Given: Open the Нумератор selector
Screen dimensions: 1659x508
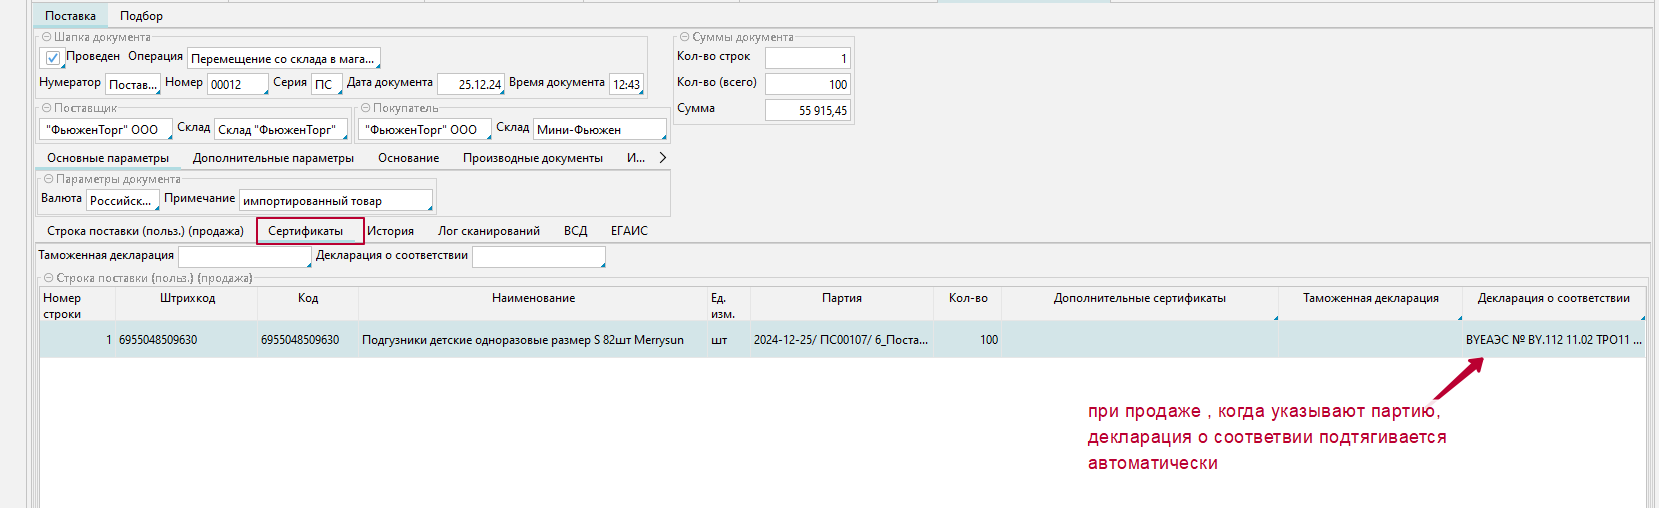Looking at the screenshot, I should (x=132, y=85).
